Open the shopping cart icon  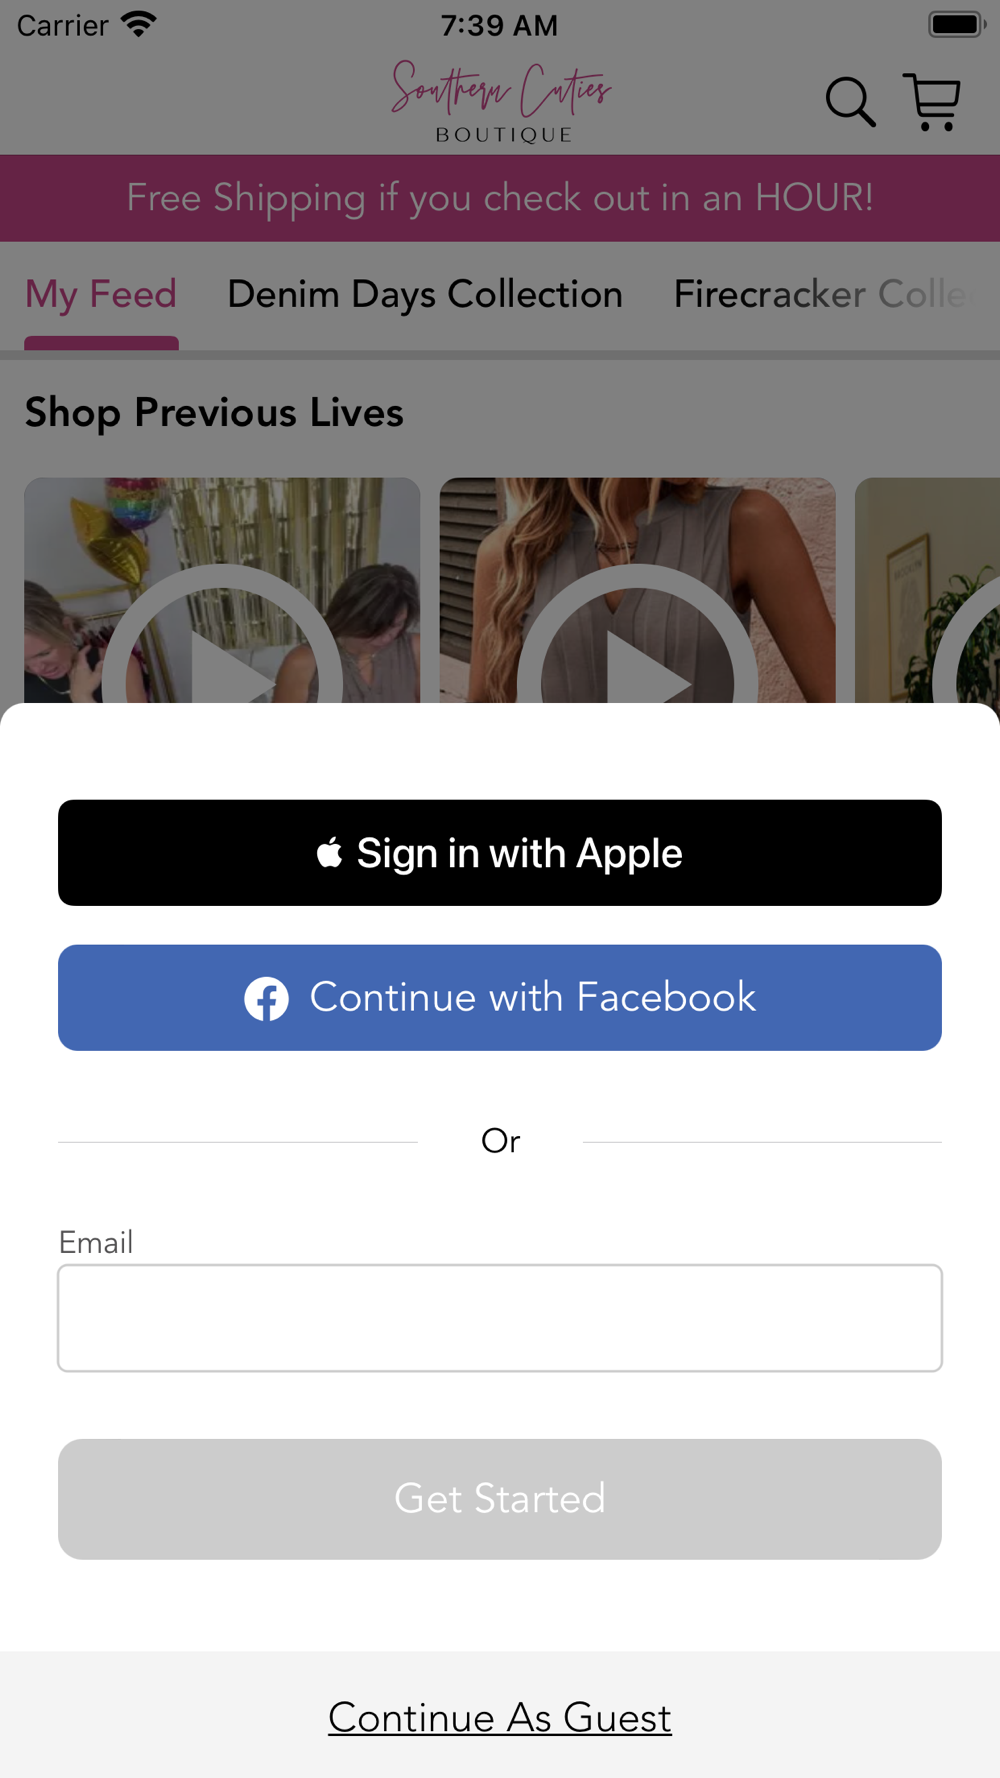[x=932, y=102]
